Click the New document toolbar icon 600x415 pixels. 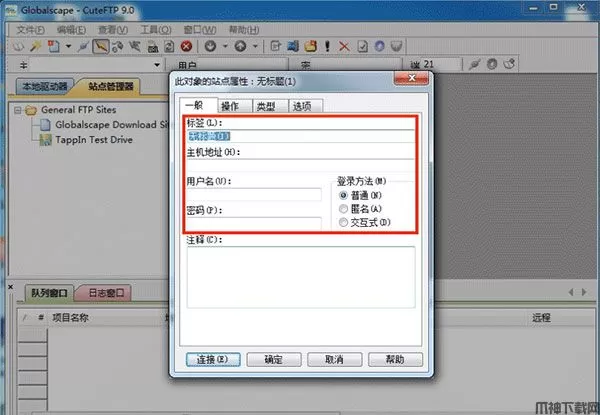click(x=54, y=47)
